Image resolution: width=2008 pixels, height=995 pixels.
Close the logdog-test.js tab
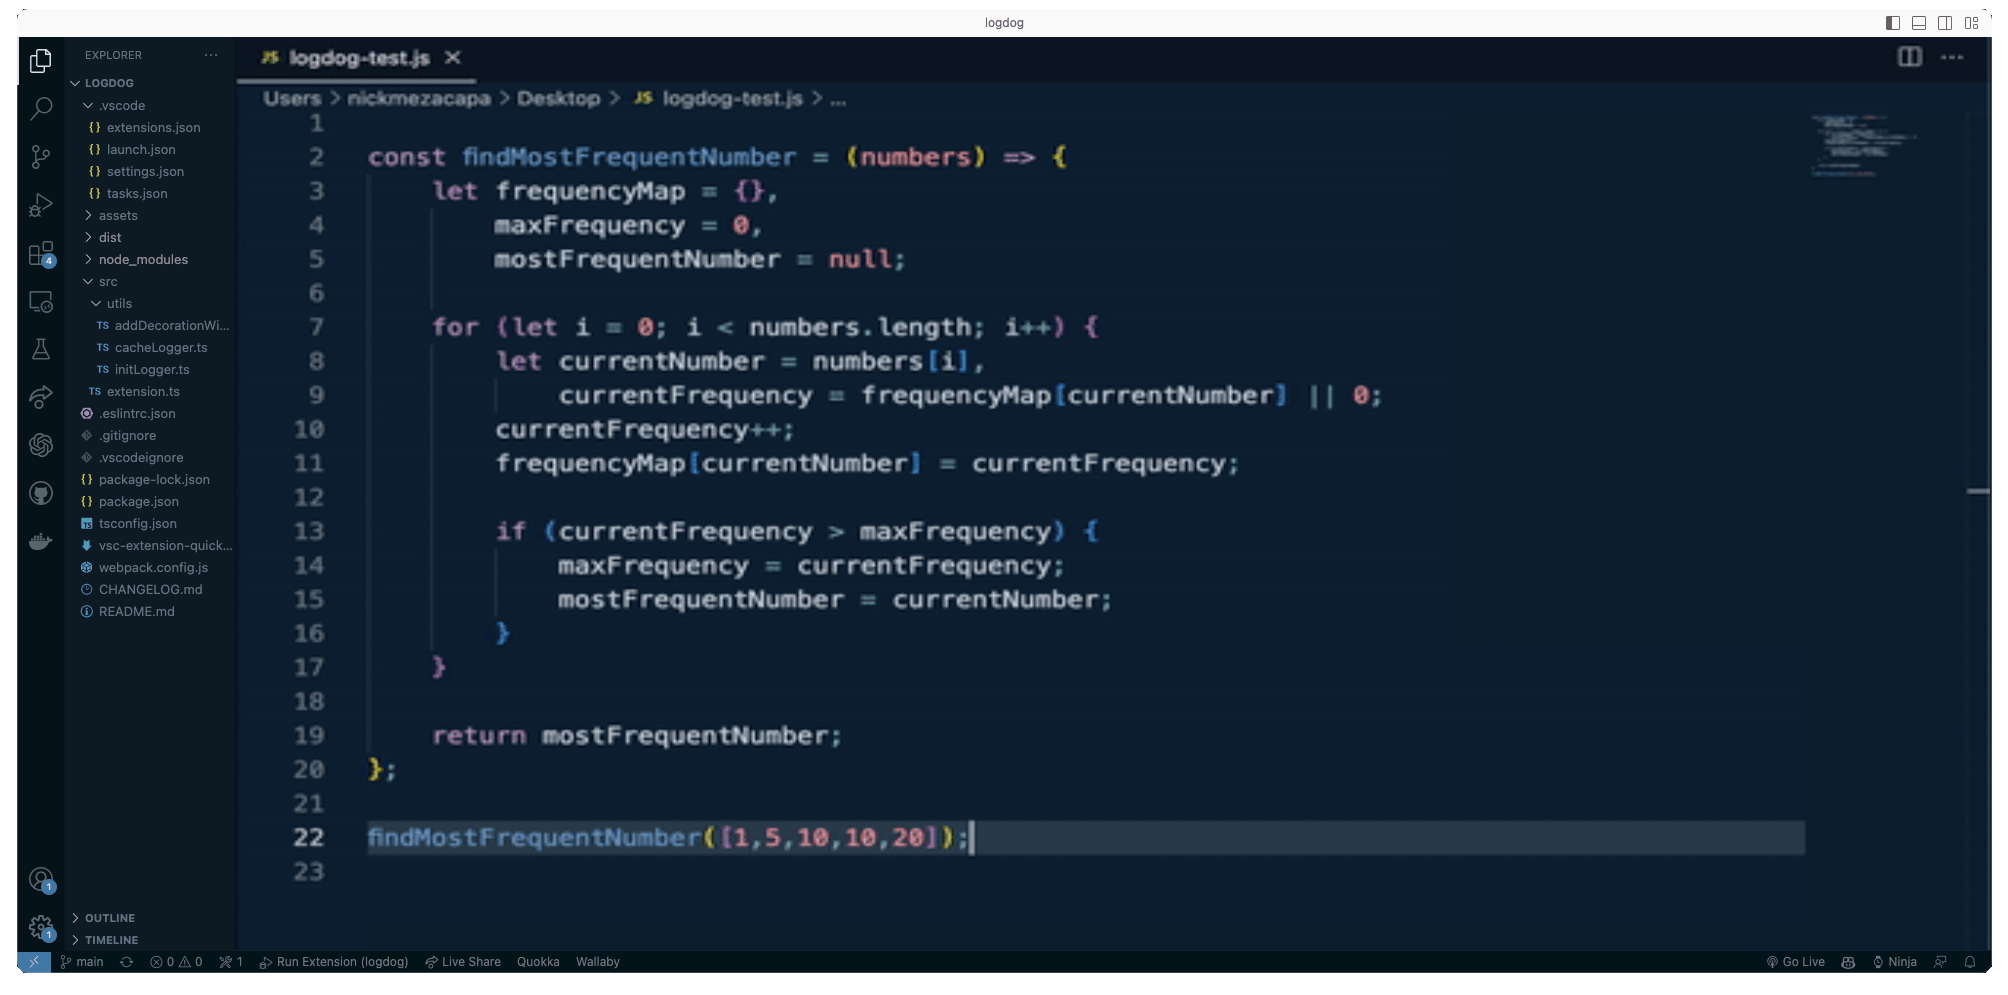click(x=453, y=58)
